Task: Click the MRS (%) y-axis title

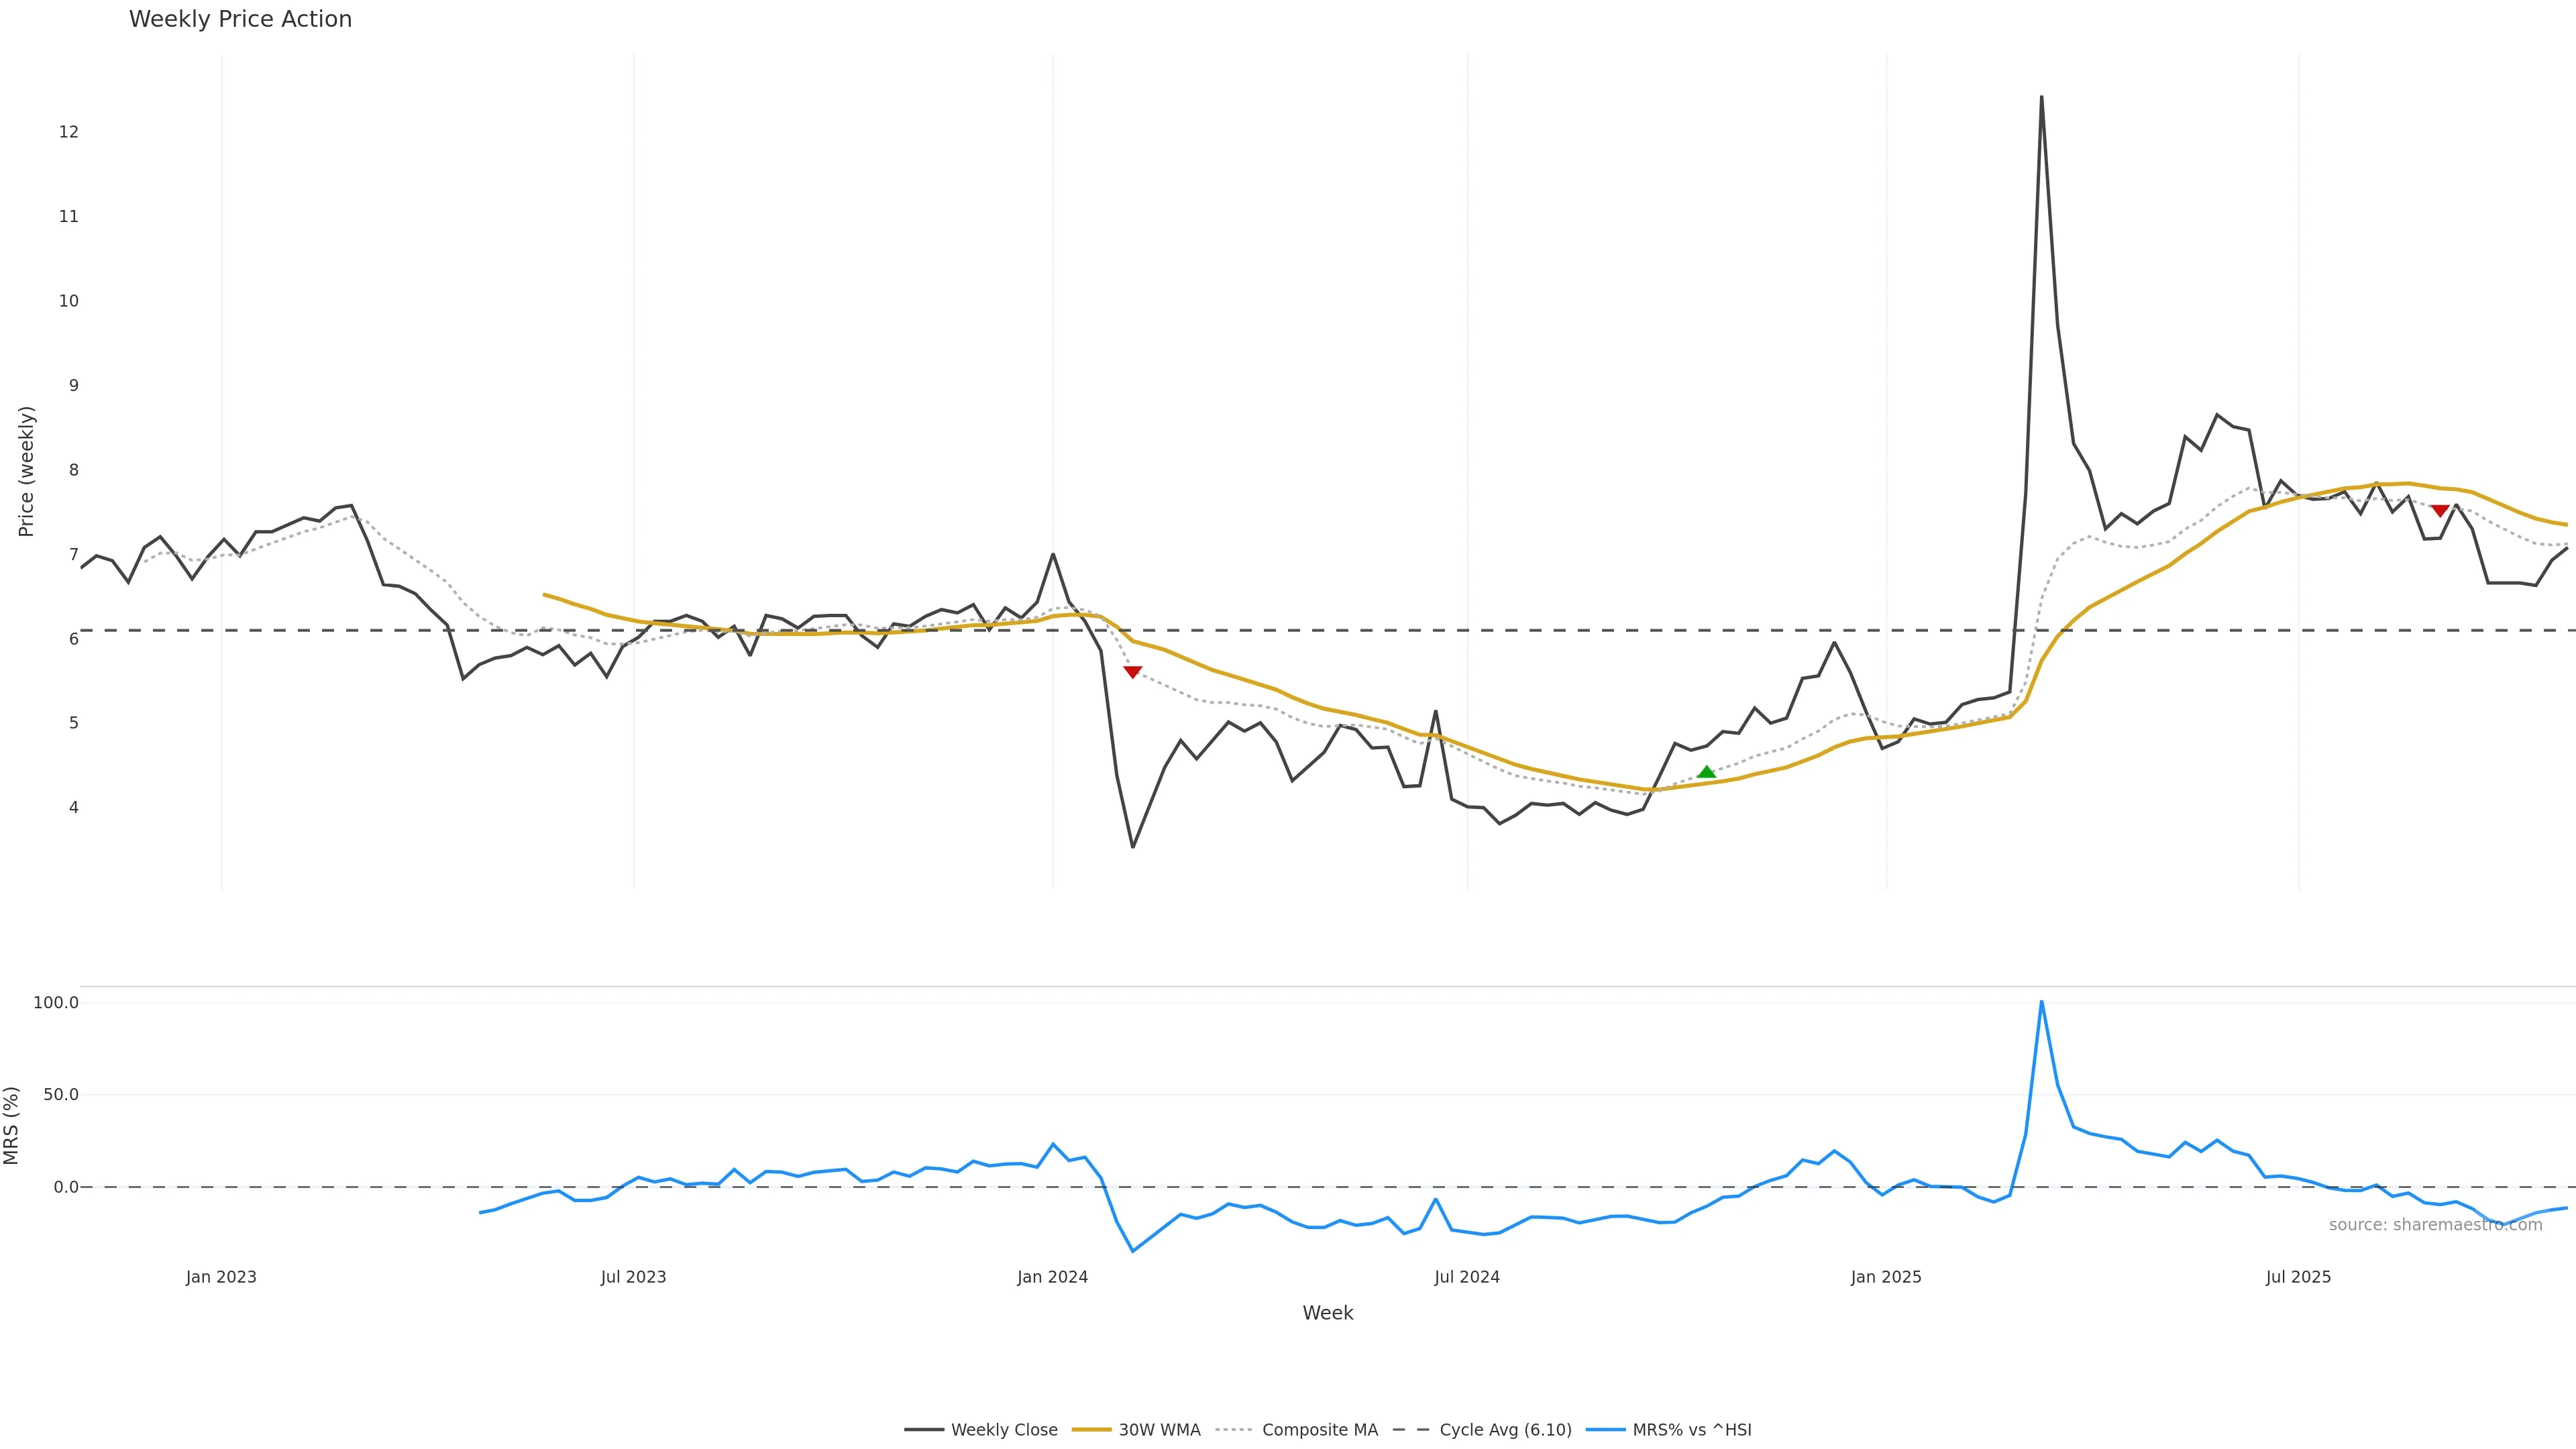Action: [x=12, y=1125]
